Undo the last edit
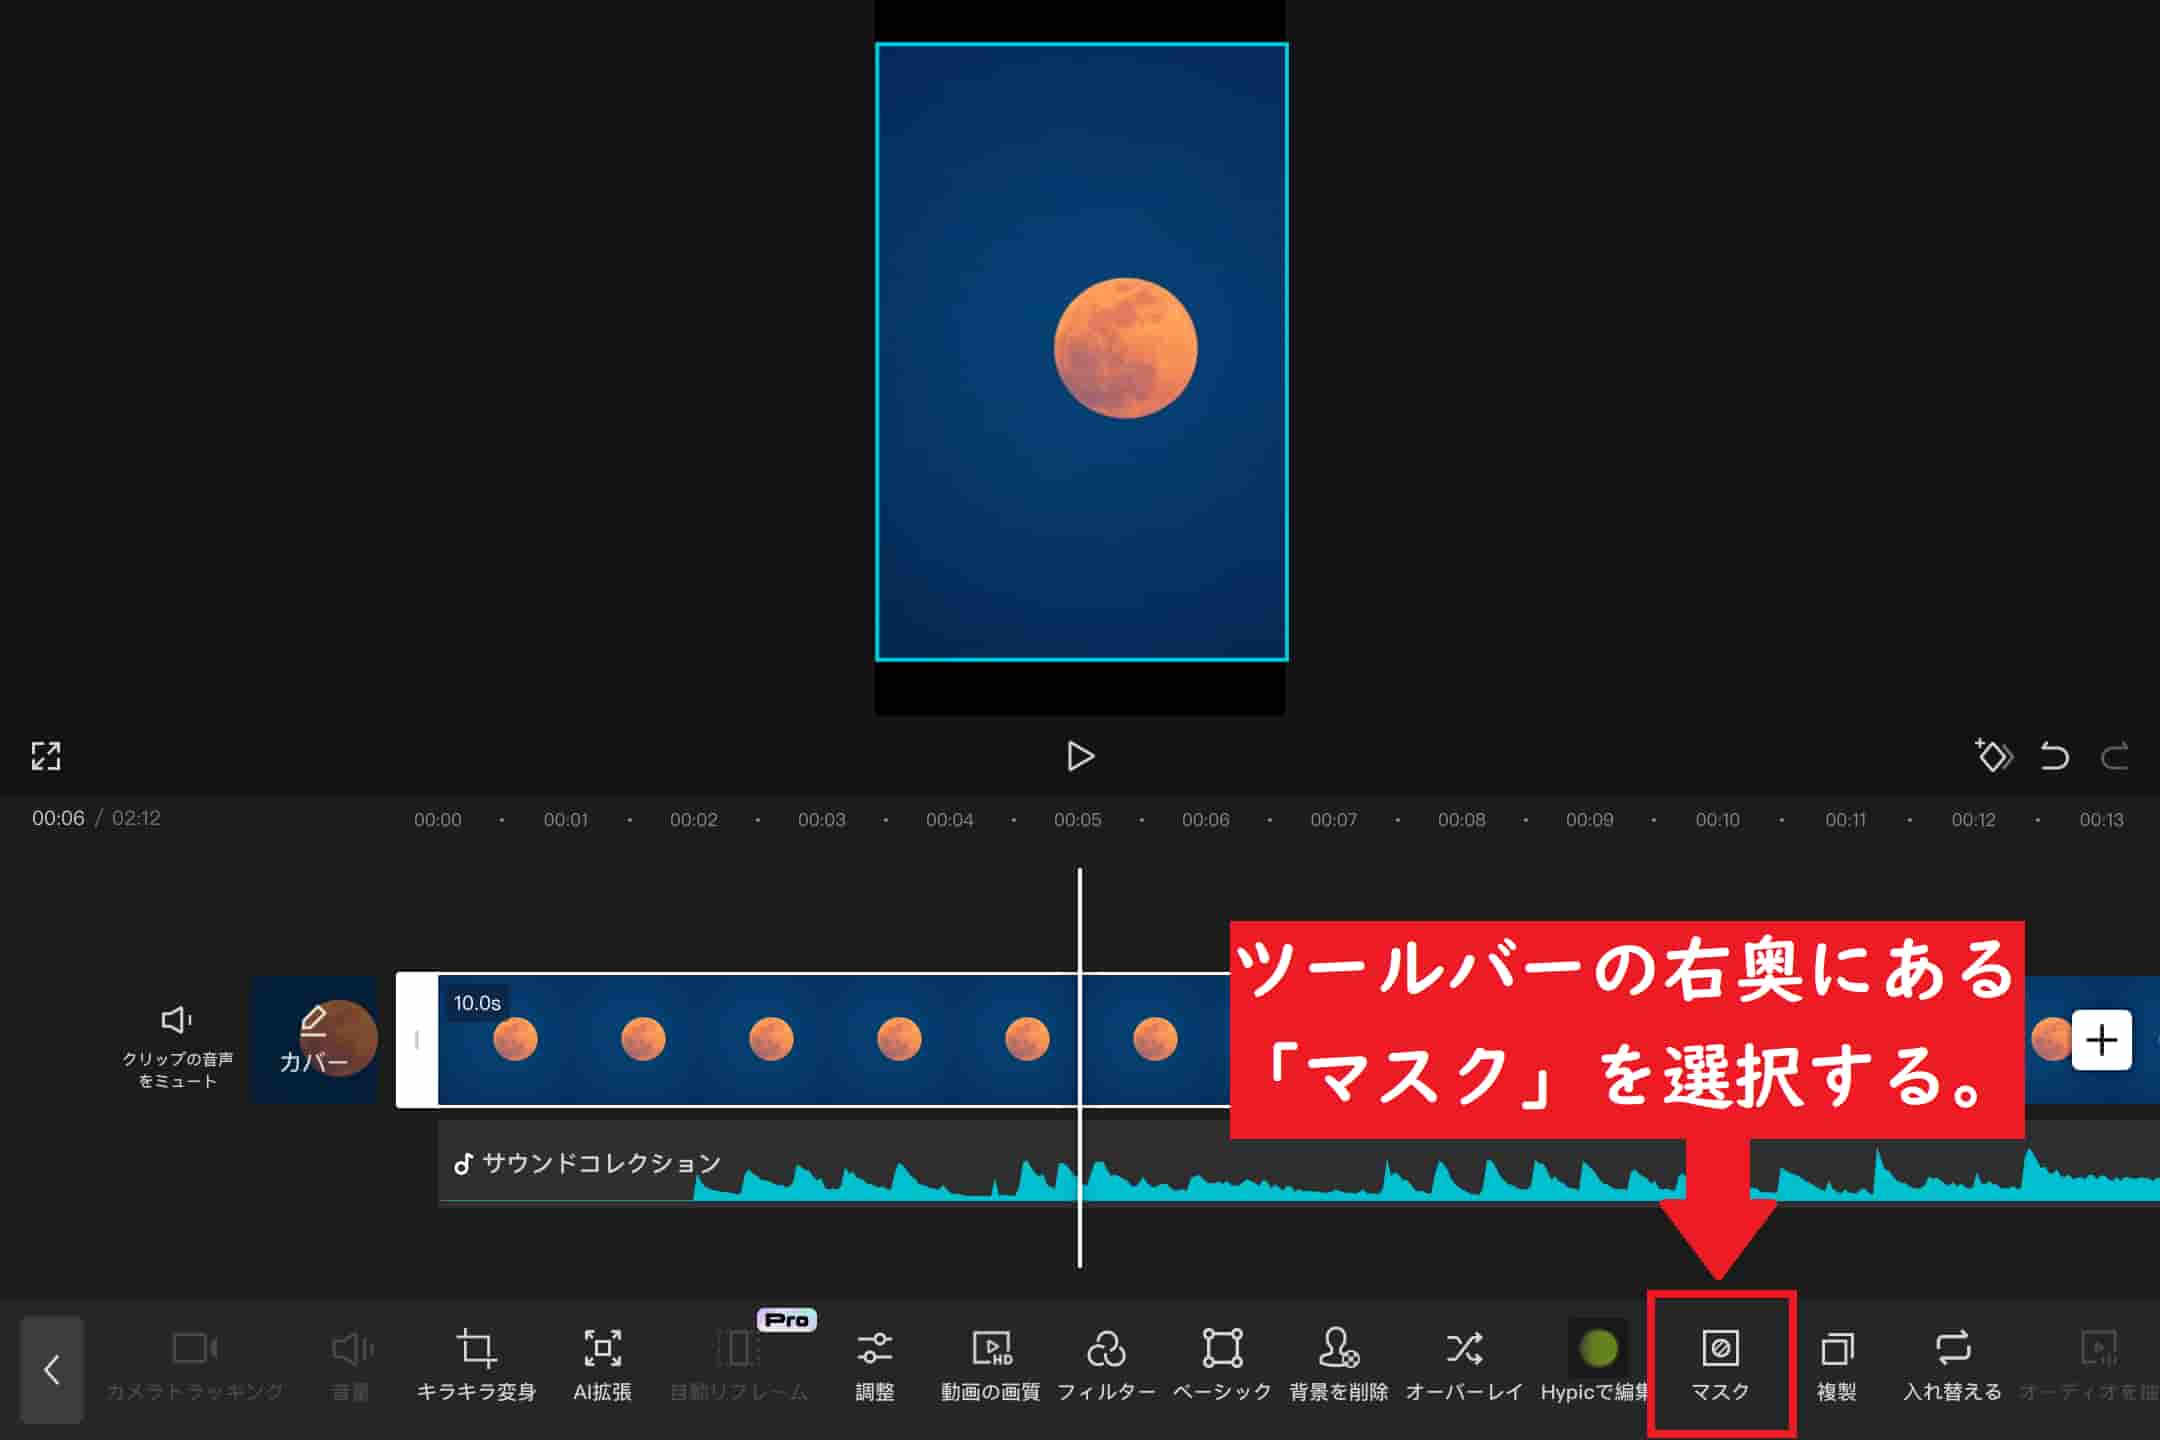 click(2054, 756)
